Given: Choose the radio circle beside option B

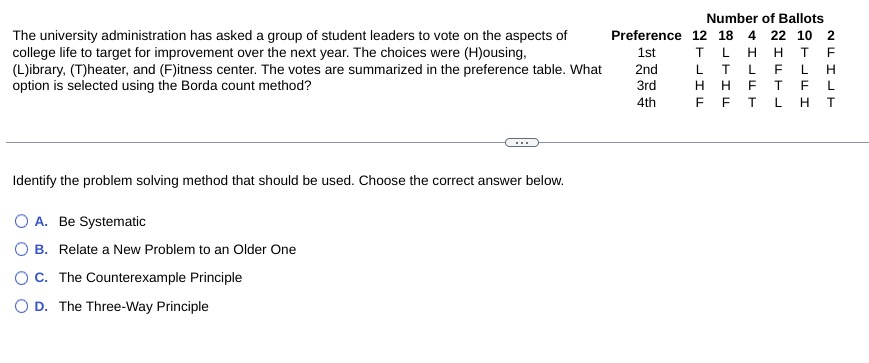Looking at the screenshot, I should tap(21, 249).
